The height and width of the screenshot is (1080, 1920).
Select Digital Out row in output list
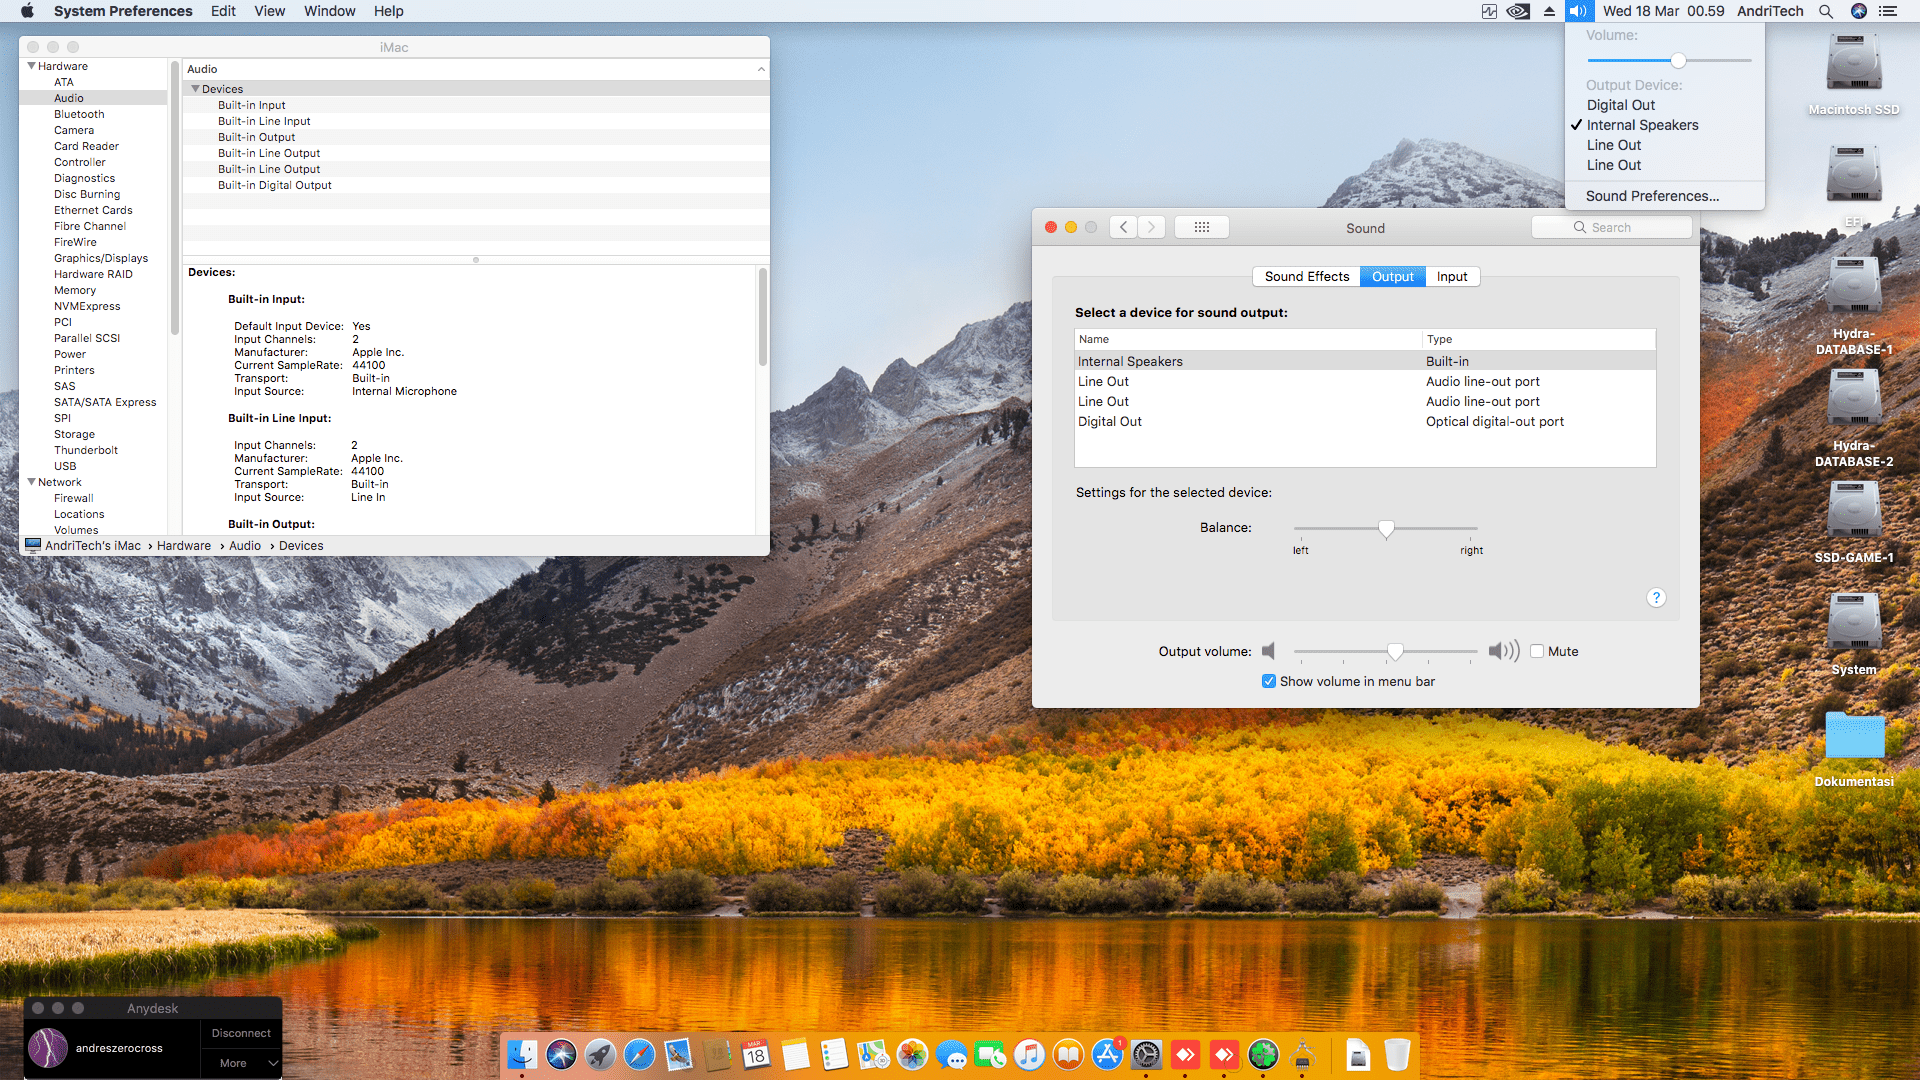pyautogui.click(x=1110, y=421)
